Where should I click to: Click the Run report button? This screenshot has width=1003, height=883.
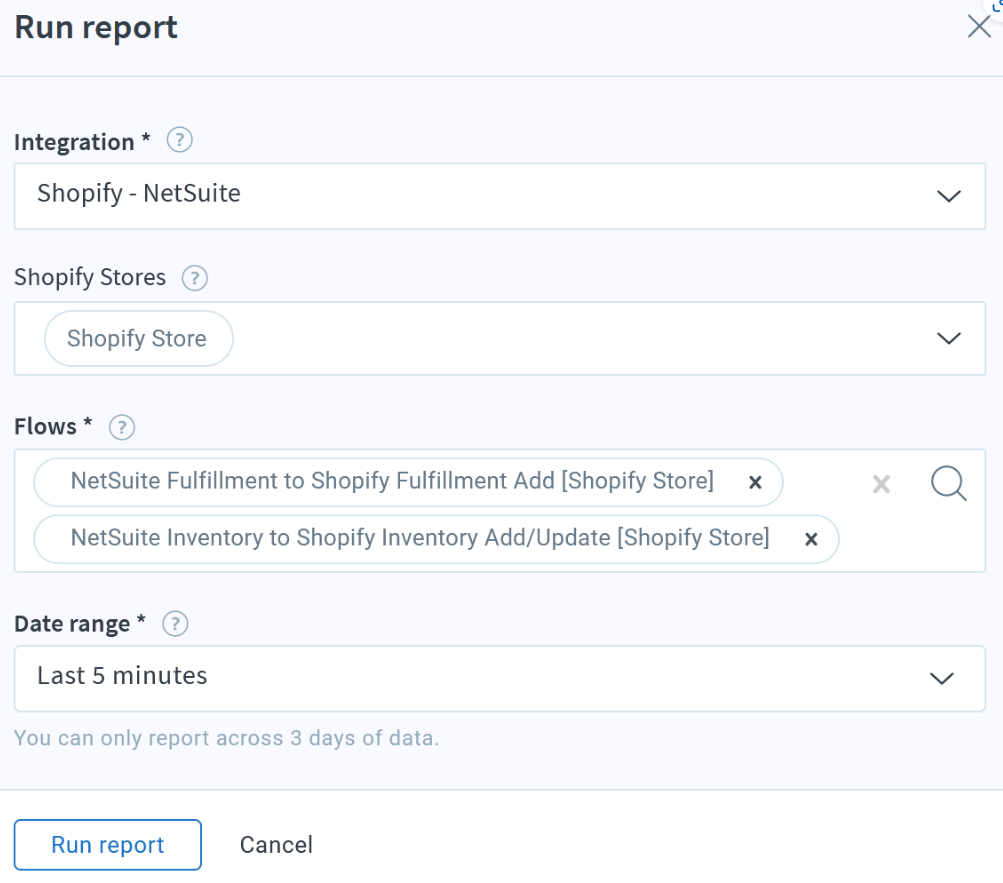tap(108, 845)
